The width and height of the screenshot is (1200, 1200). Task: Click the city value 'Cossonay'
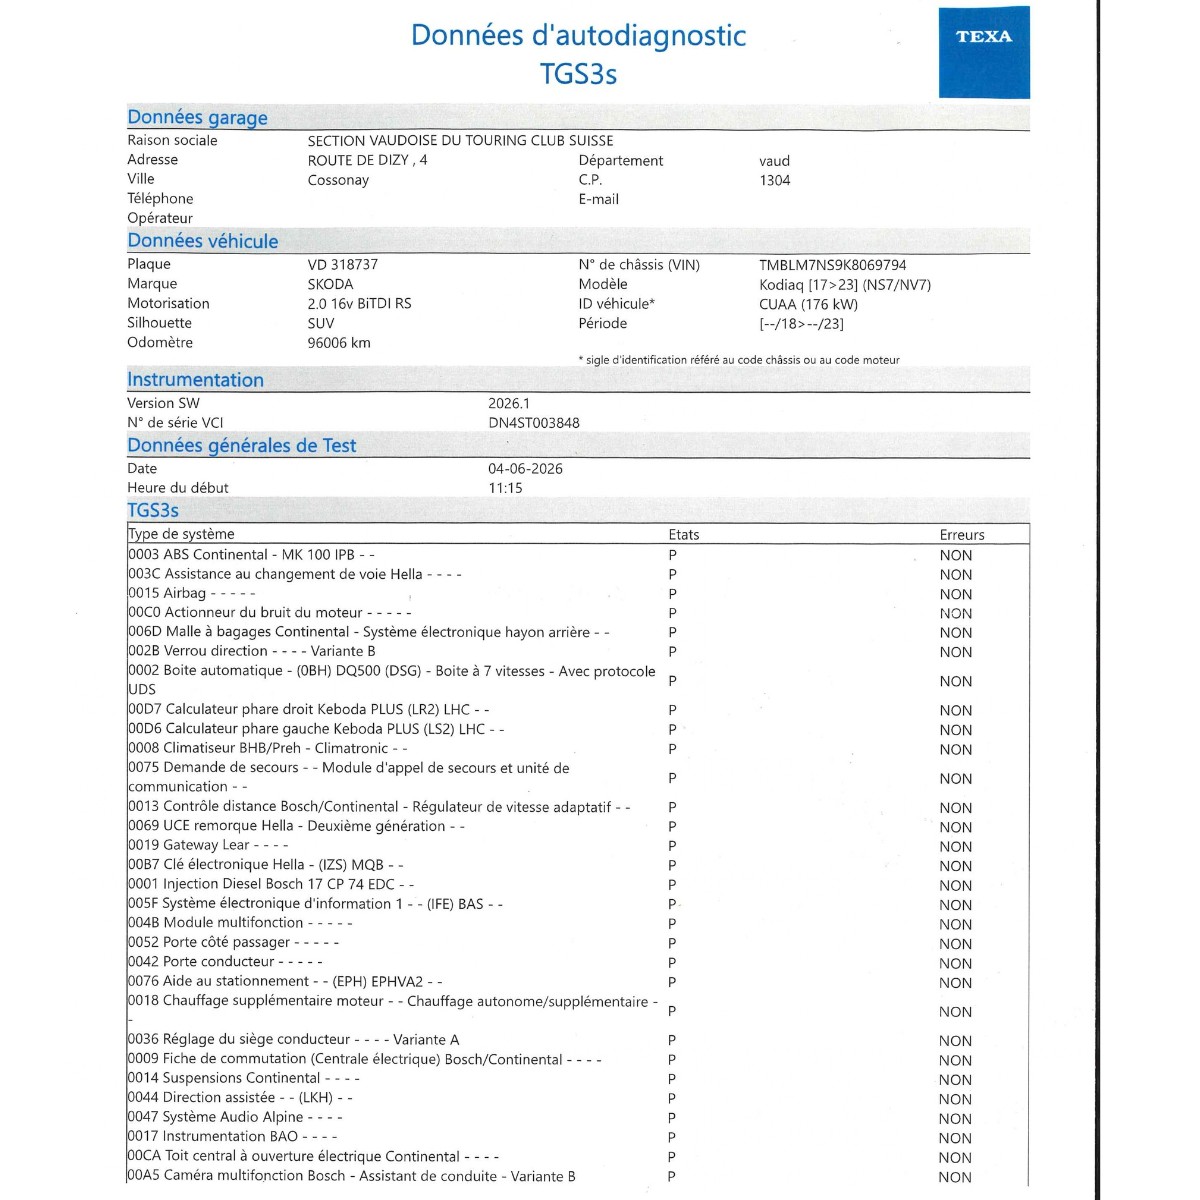pyautogui.click(x=338, y=180)
